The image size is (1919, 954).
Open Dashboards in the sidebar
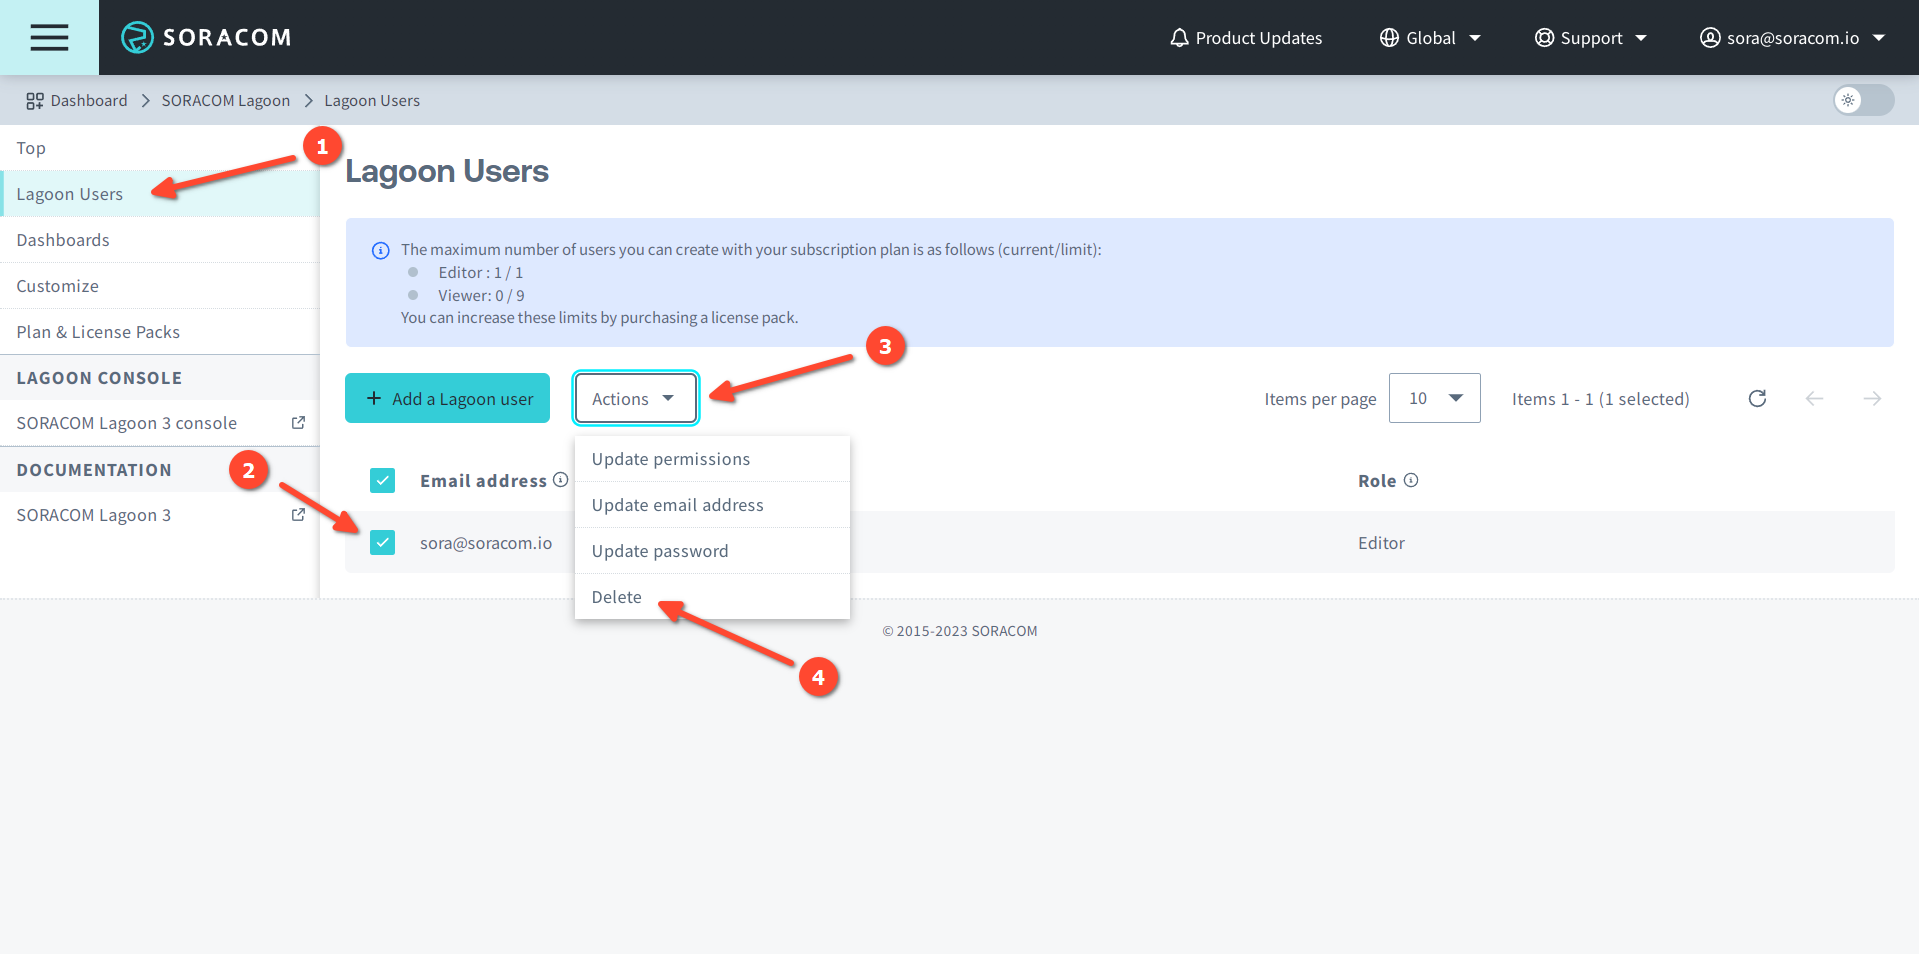tap(63, 240)
